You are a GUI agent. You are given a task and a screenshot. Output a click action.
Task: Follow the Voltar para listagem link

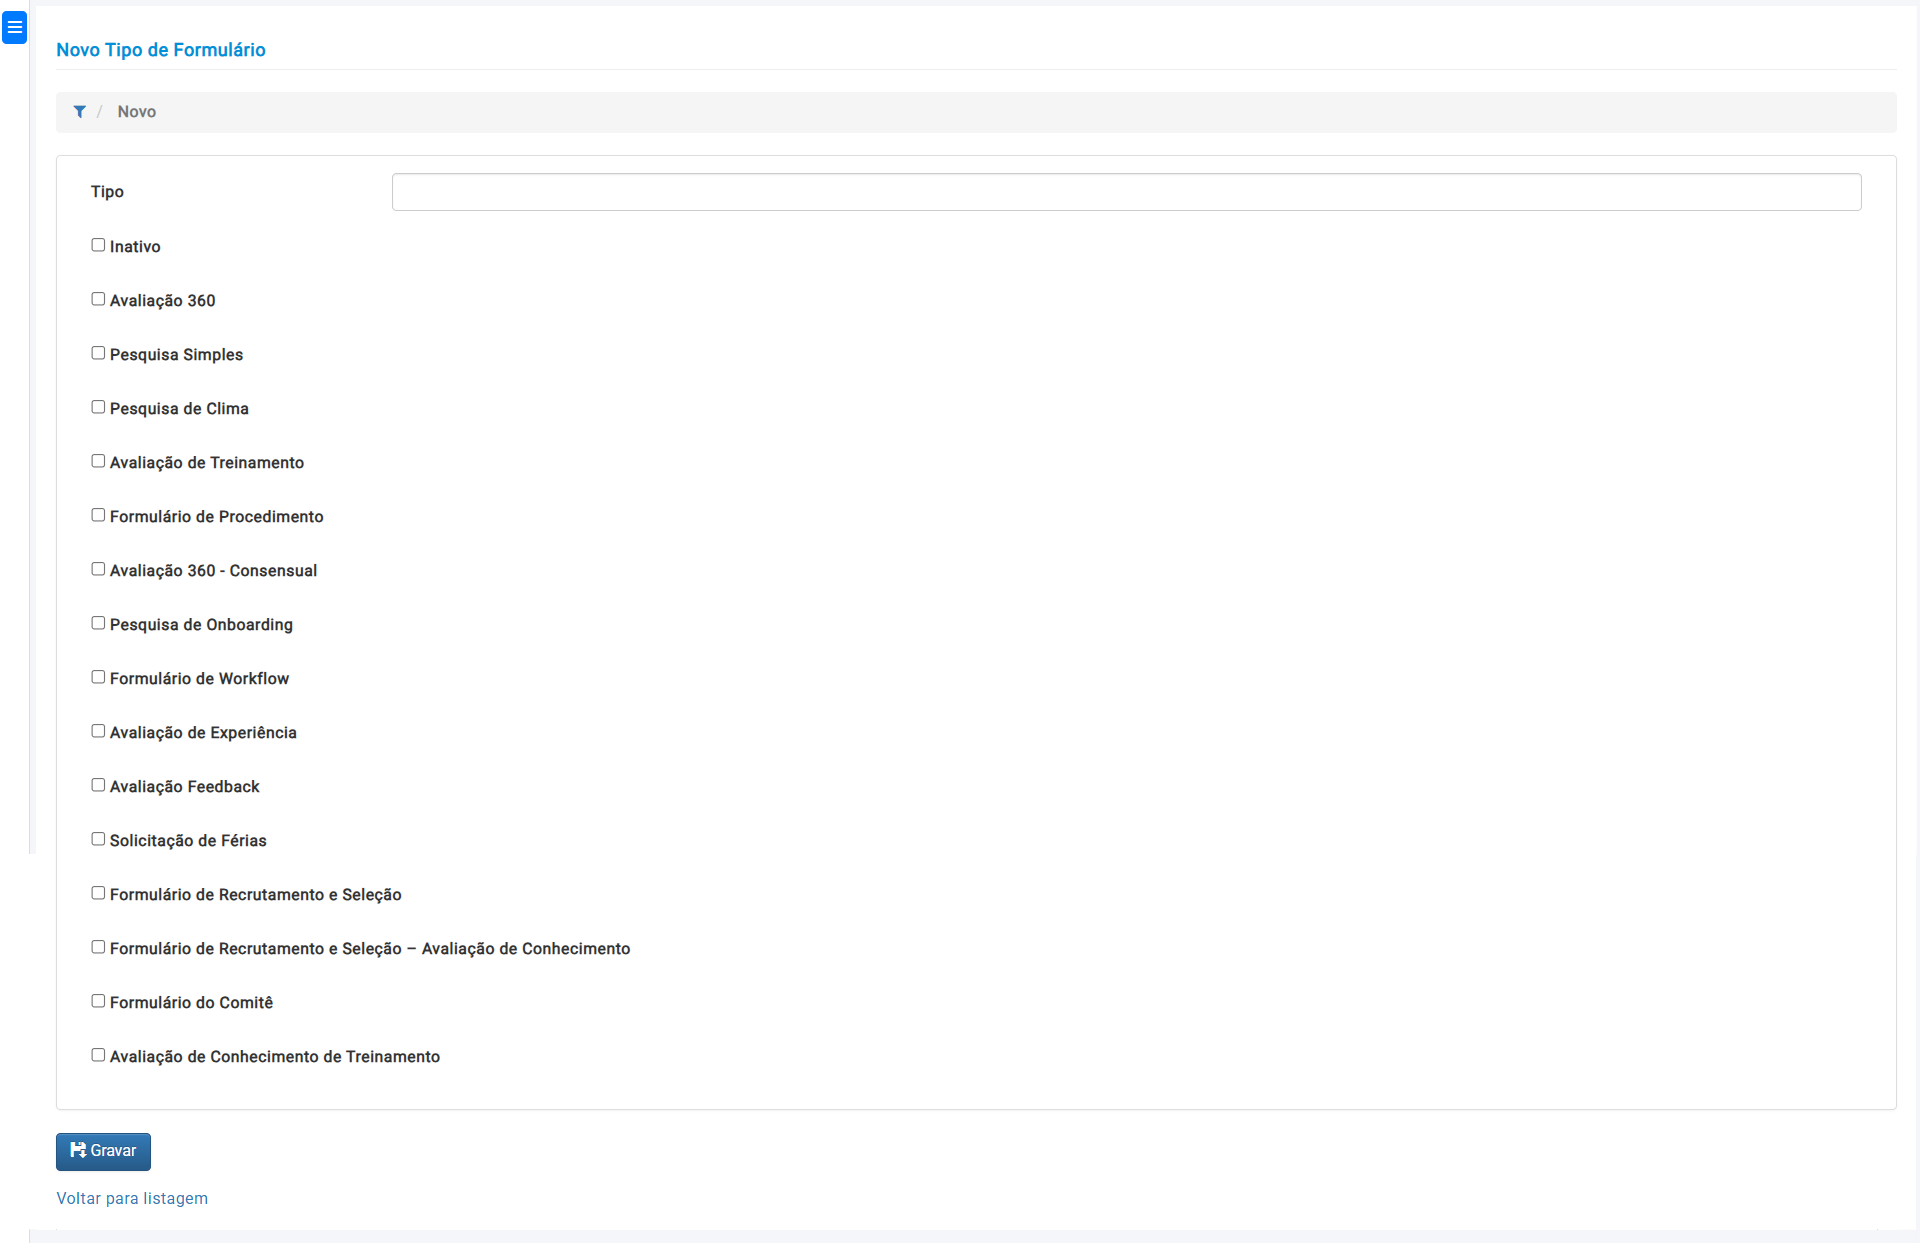pos(132,1198)
